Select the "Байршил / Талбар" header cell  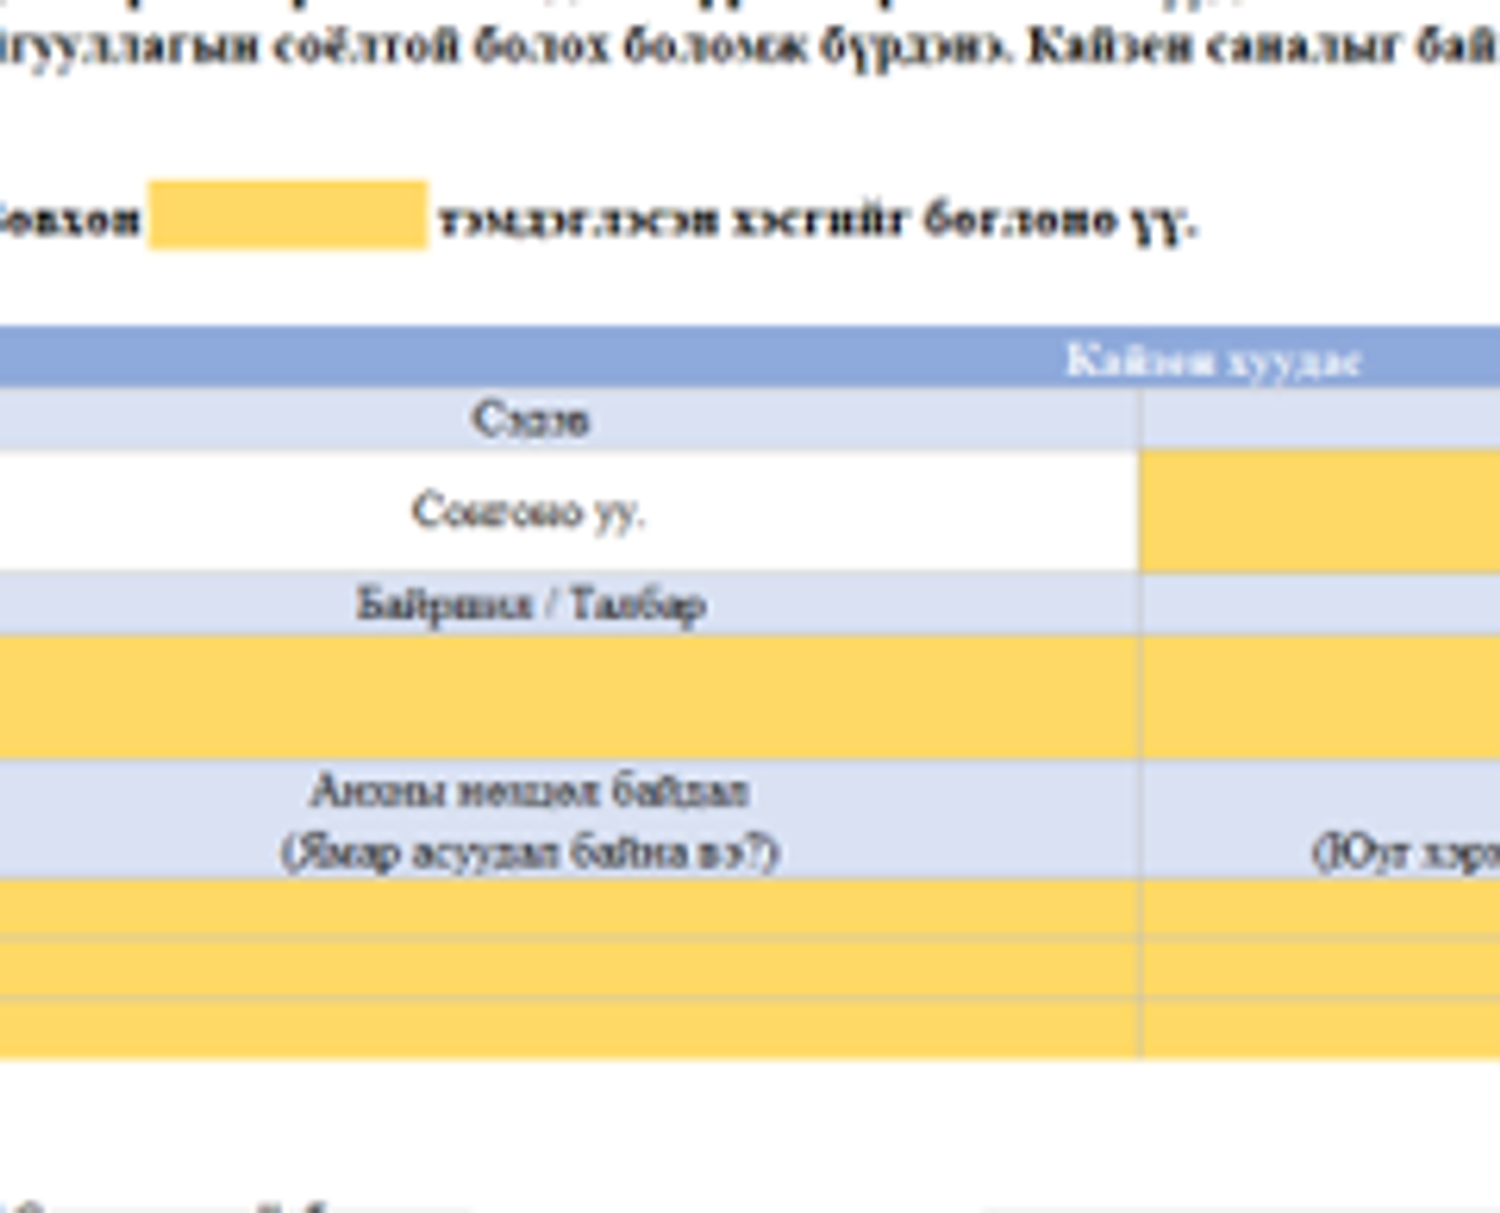pos(531,605)
